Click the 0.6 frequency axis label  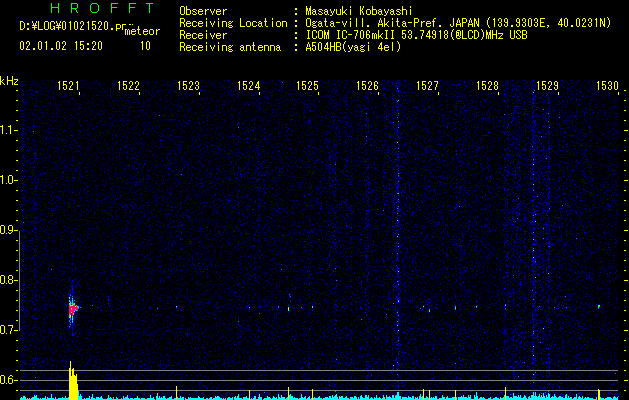[x=8, y=380]
